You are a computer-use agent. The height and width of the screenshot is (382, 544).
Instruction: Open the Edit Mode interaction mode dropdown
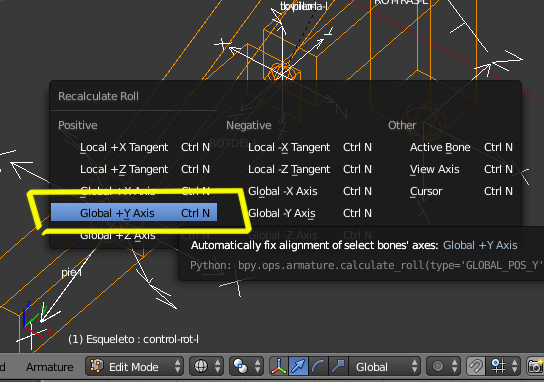pos(135,366)
